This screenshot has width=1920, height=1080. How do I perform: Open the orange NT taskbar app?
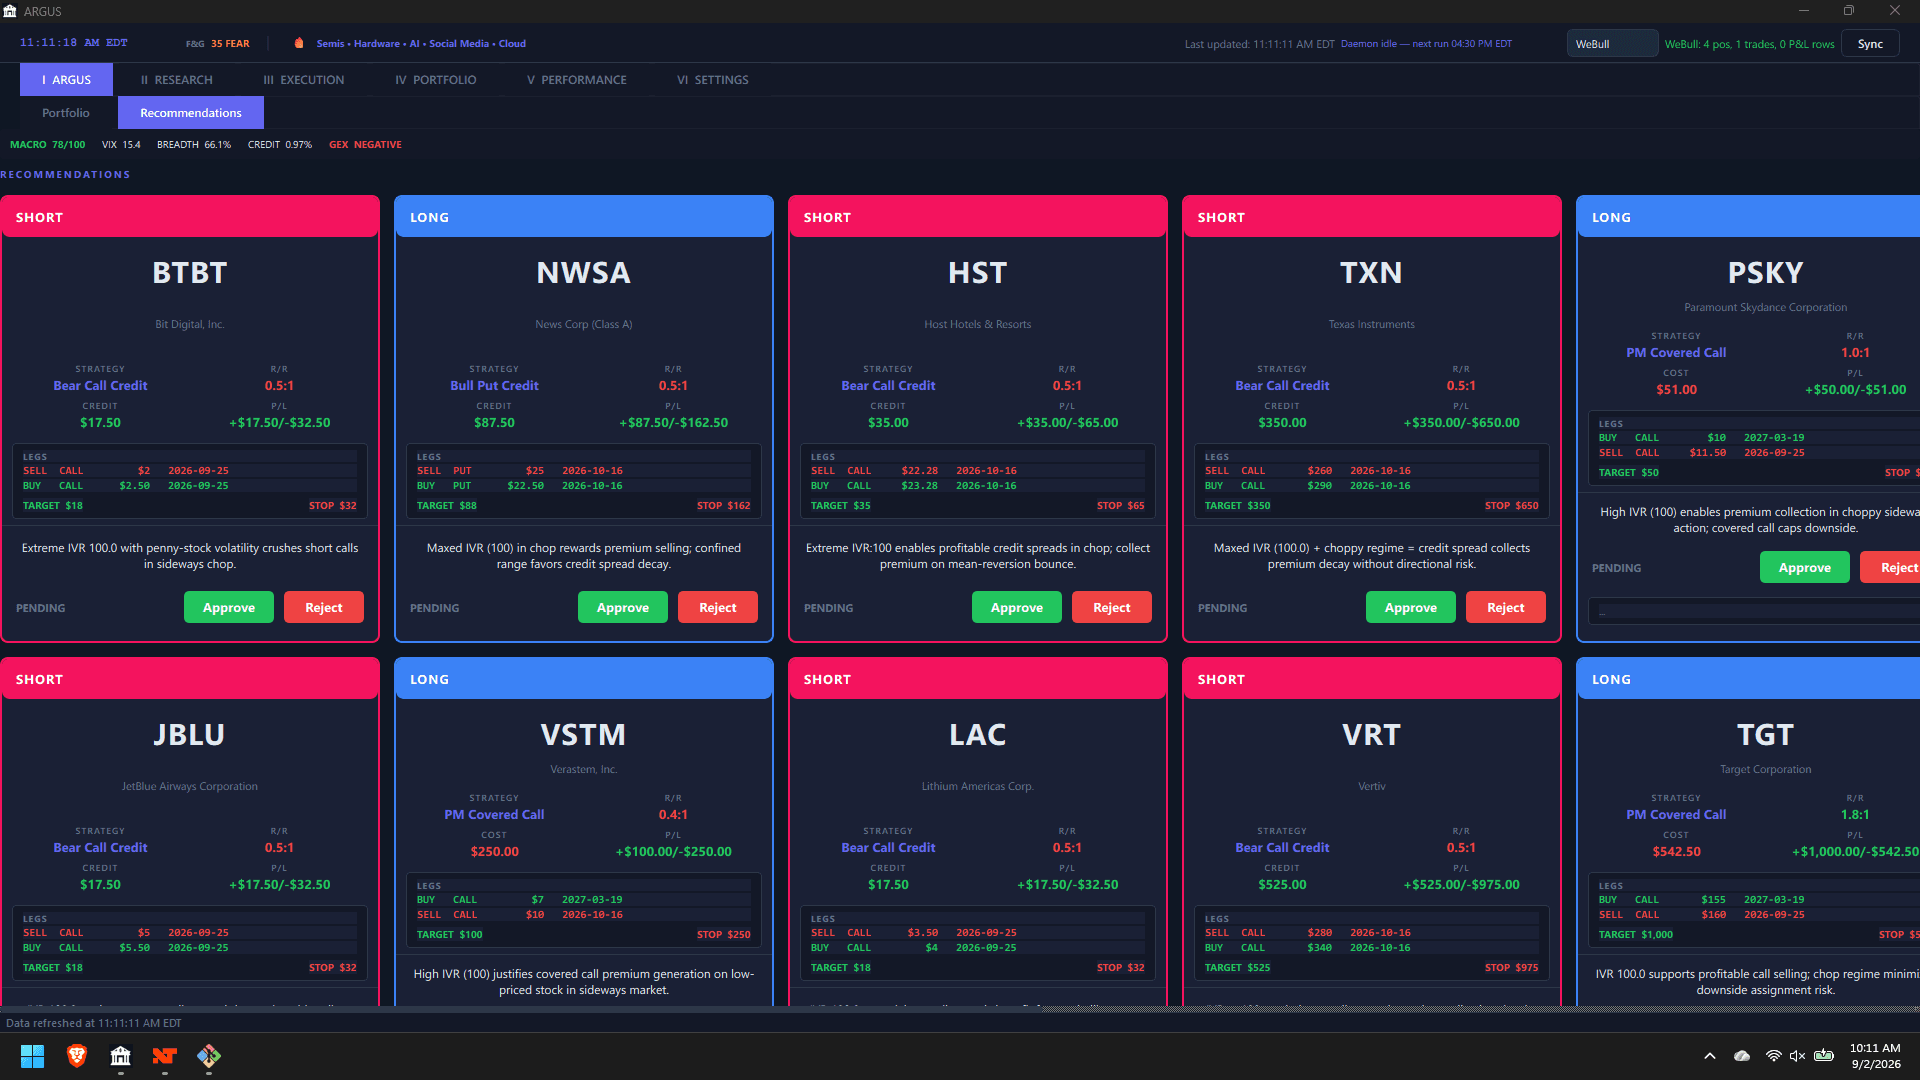[165, 1056]
